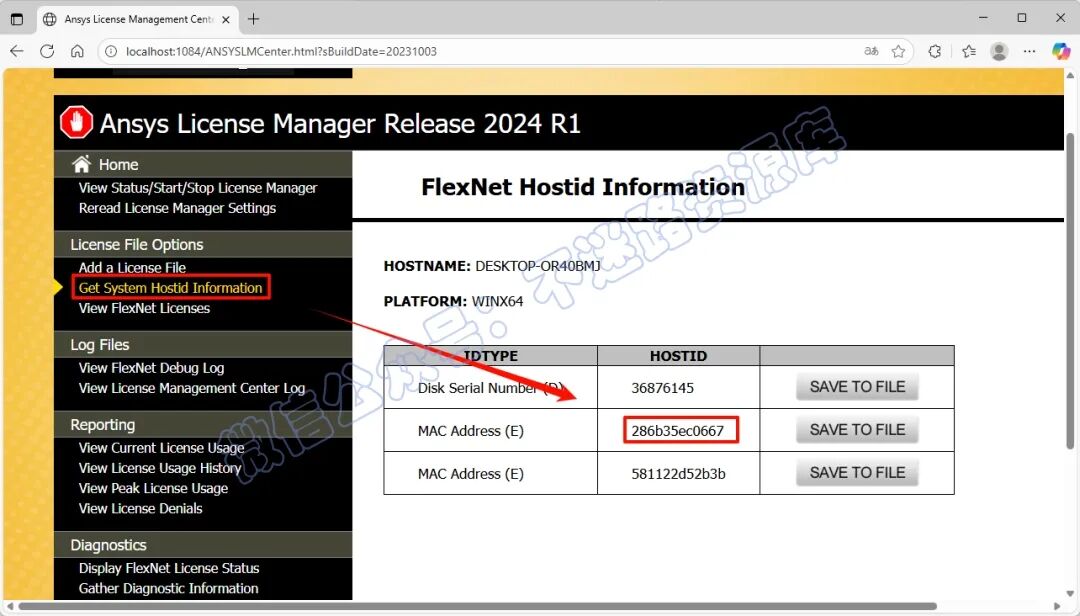Viewport: 1080px width, 616px height.
Task: Open Home in the sidebar
Action: pyautogui.click(x=118, y=165)
